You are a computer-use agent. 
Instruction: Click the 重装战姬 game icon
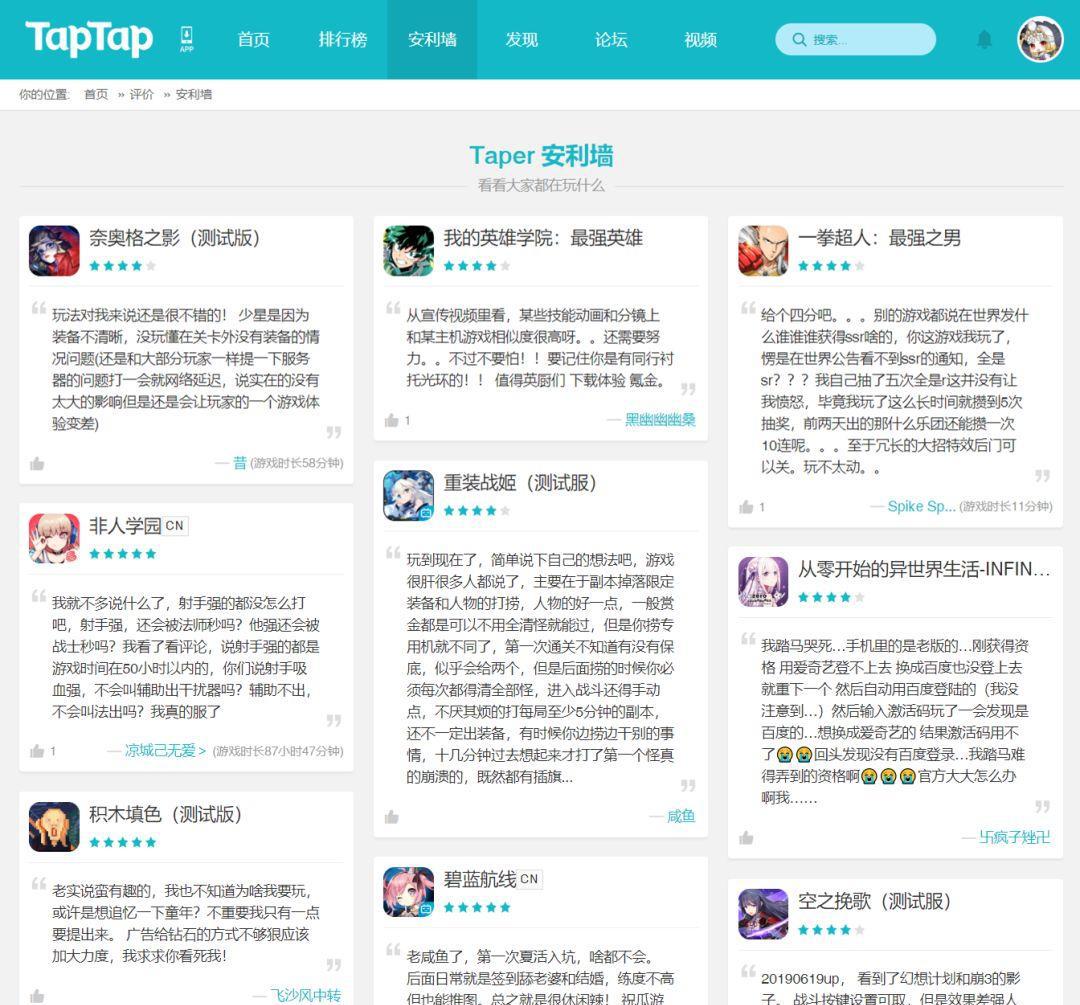408,495
